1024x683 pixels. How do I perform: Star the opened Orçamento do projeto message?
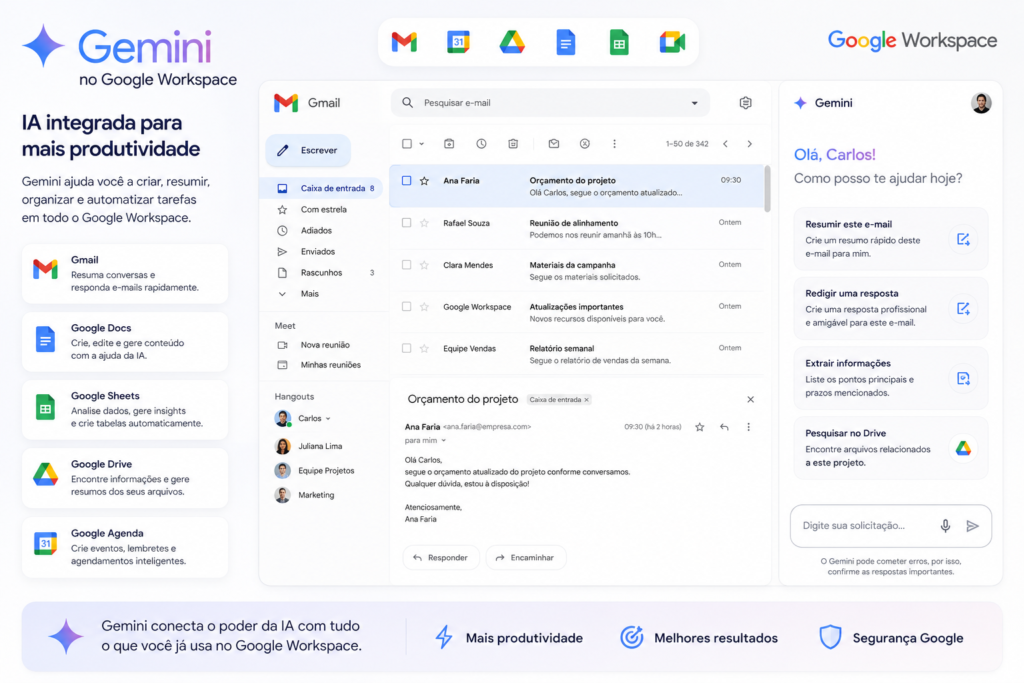tap(699, 427)
